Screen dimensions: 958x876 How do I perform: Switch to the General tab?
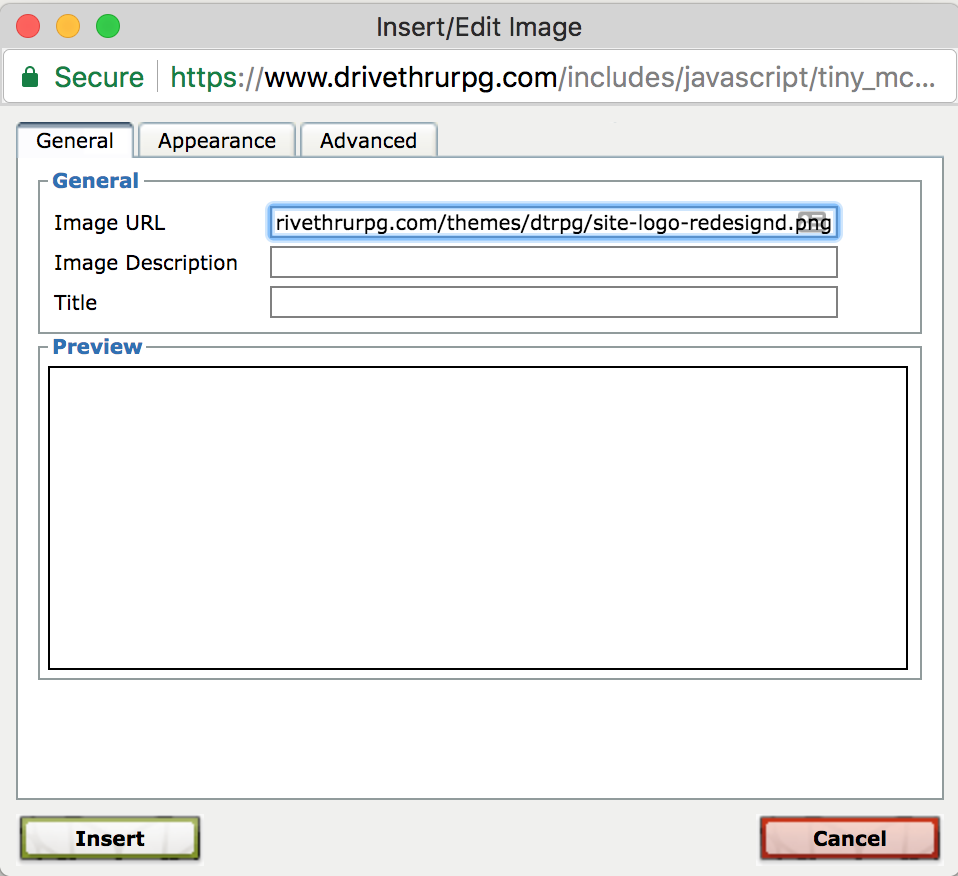(74, 141)
